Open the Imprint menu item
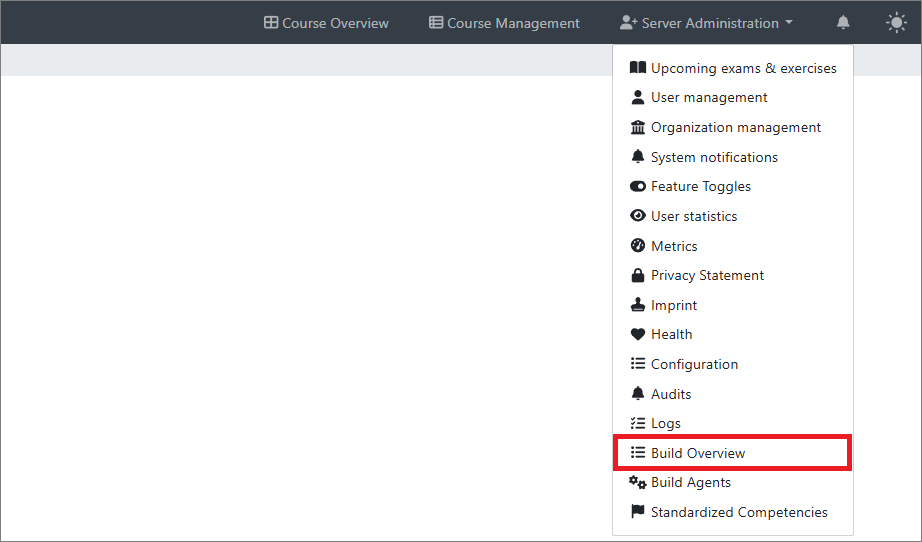Screen dimensions: 922x542 click(673, 305)
